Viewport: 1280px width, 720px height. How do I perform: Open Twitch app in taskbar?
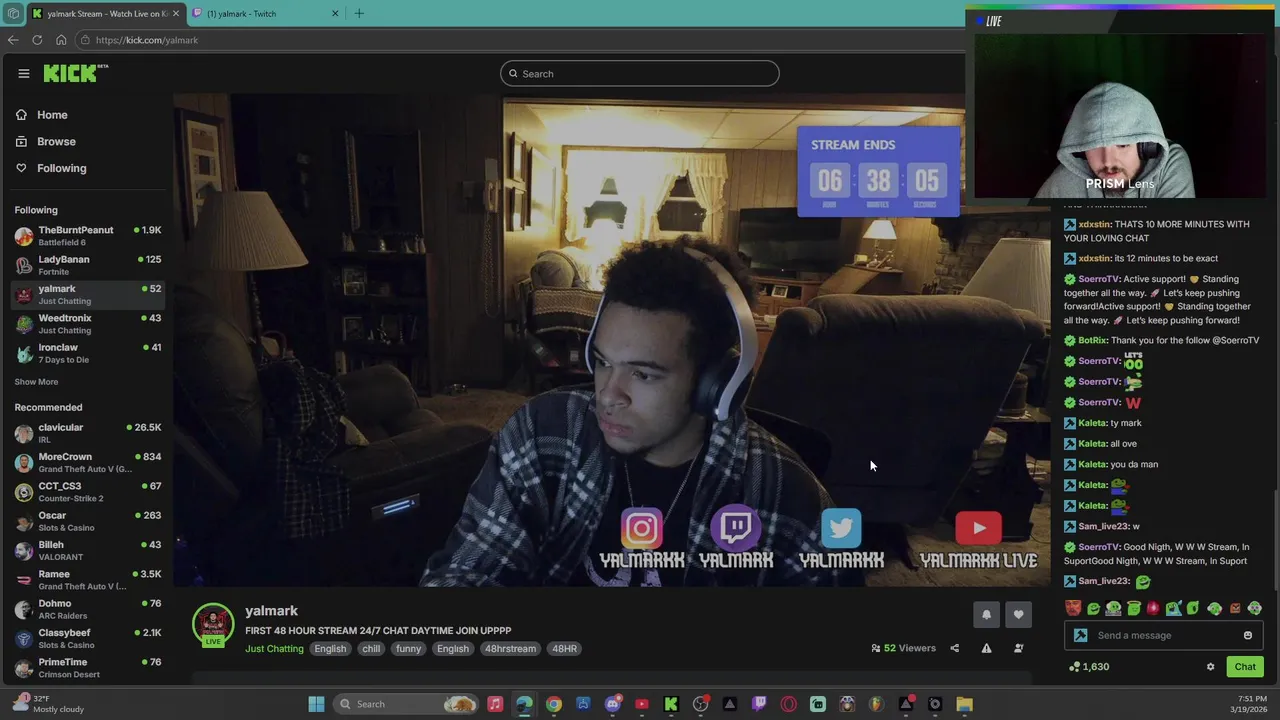(759, 704)
